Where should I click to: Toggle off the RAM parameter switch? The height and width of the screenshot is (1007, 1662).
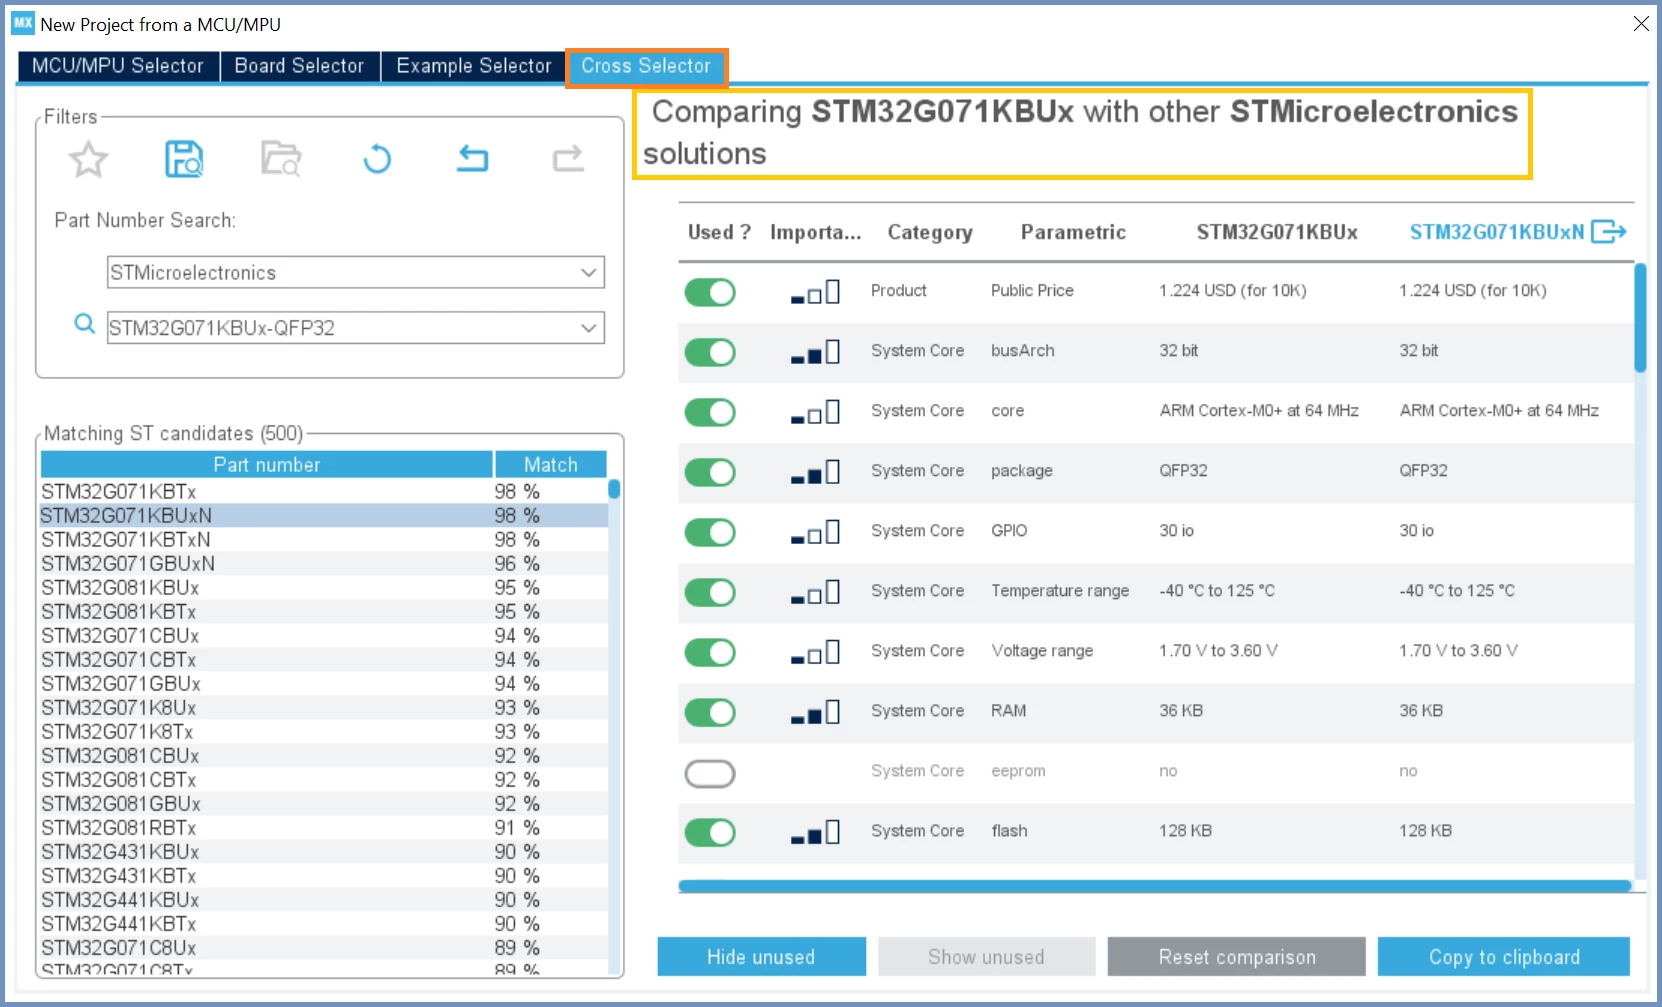[x=710, y=712]
